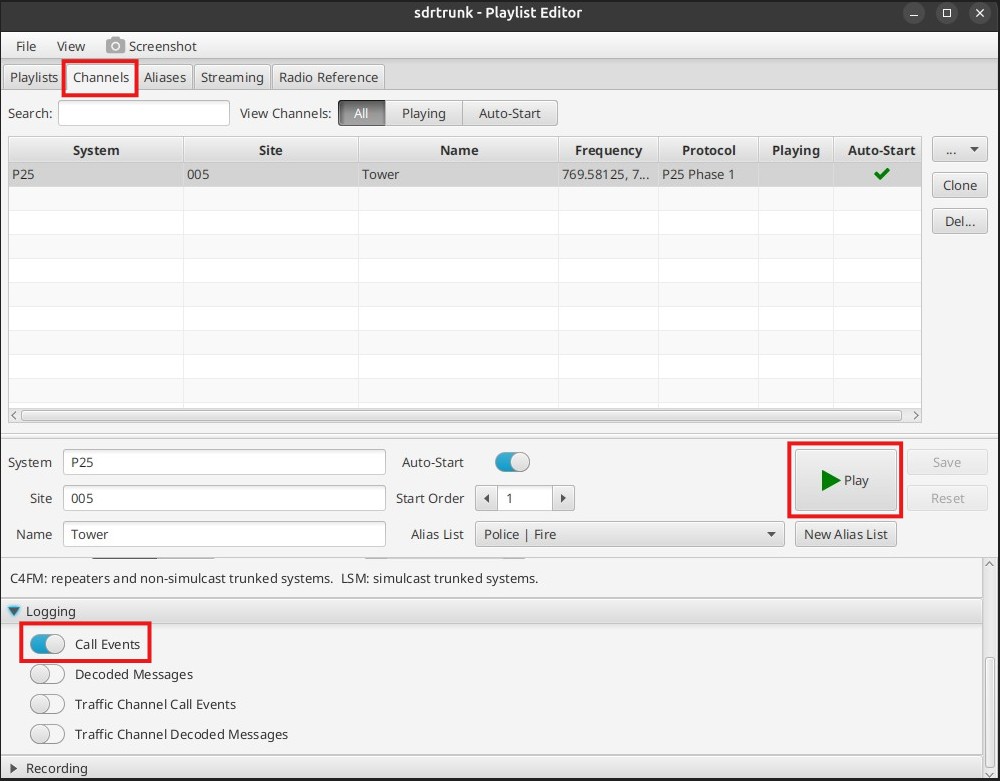The height and width of the screenshot is (781, 1000).
Task: Open the ellipsis dropdown button beside table
Action: [x=960, y=150]
